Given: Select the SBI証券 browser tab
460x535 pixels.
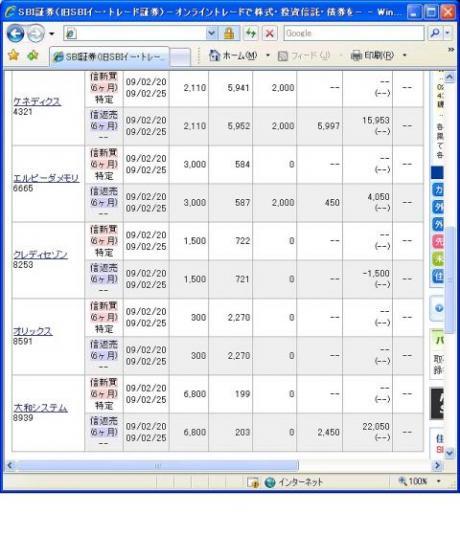Looking at the screenshot, I should pos(109,57).
